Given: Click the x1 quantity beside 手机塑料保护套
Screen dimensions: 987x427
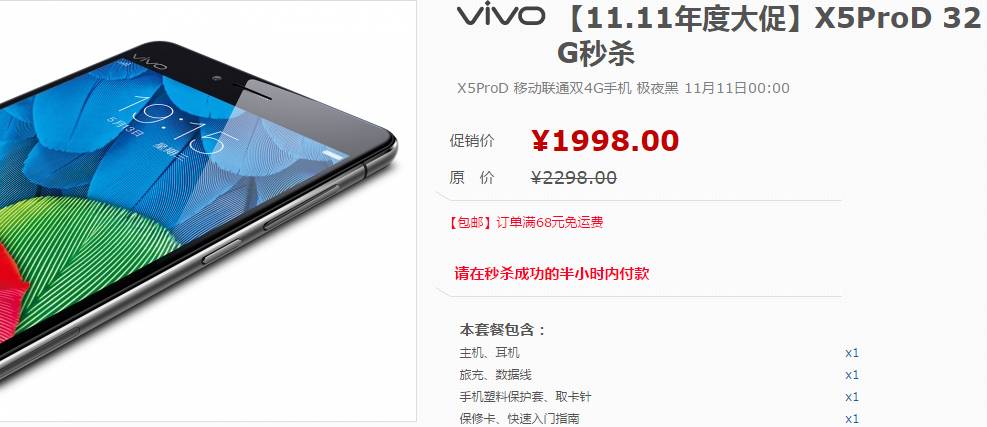Looking at the screenshot, I should click(x=852, y=397).
